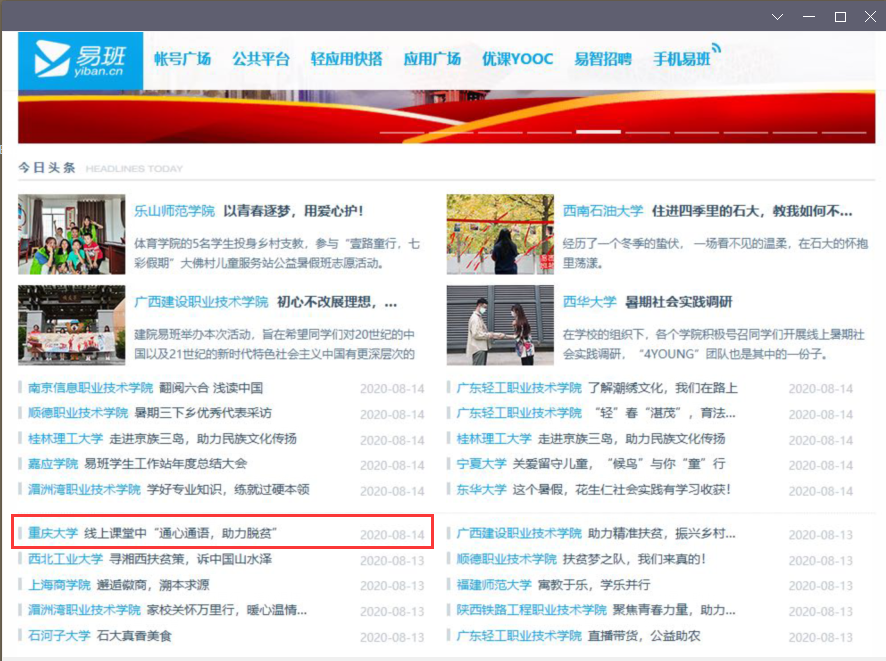This screenshot has height=661, width=886.
Task: Click the 嘉应学院 school link
Action: (53, 464)
